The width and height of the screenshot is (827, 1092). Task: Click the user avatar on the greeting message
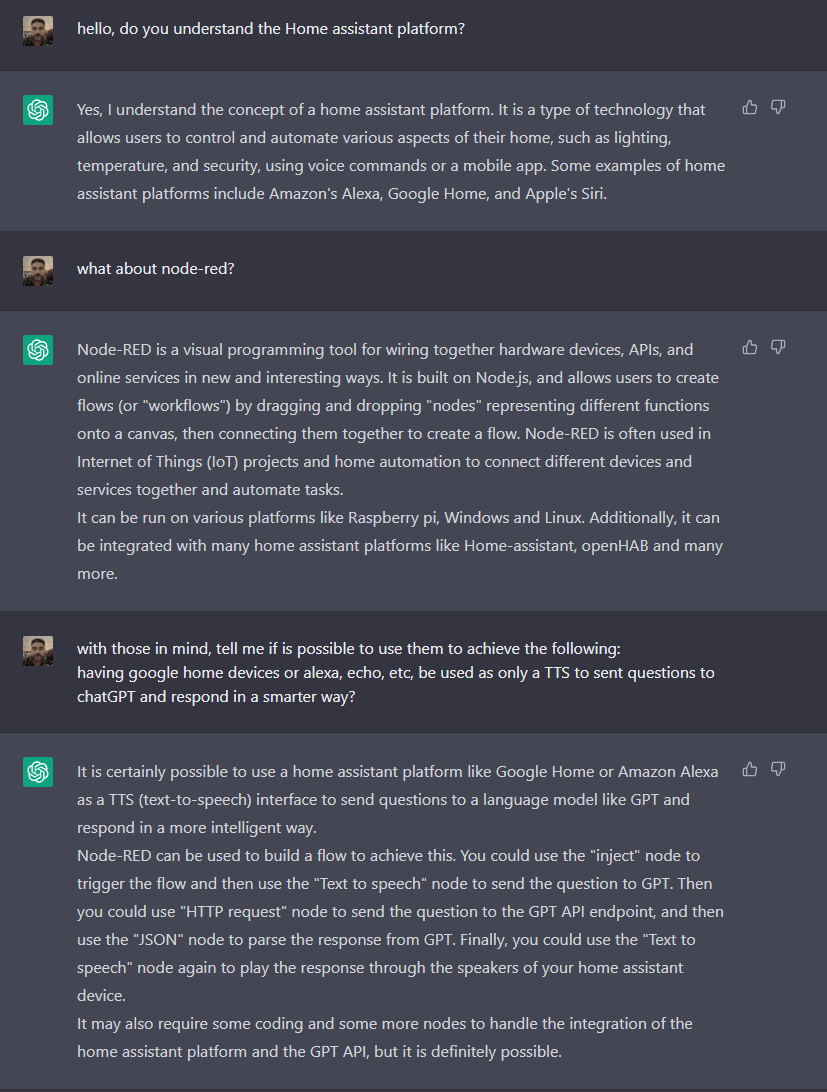37,30
